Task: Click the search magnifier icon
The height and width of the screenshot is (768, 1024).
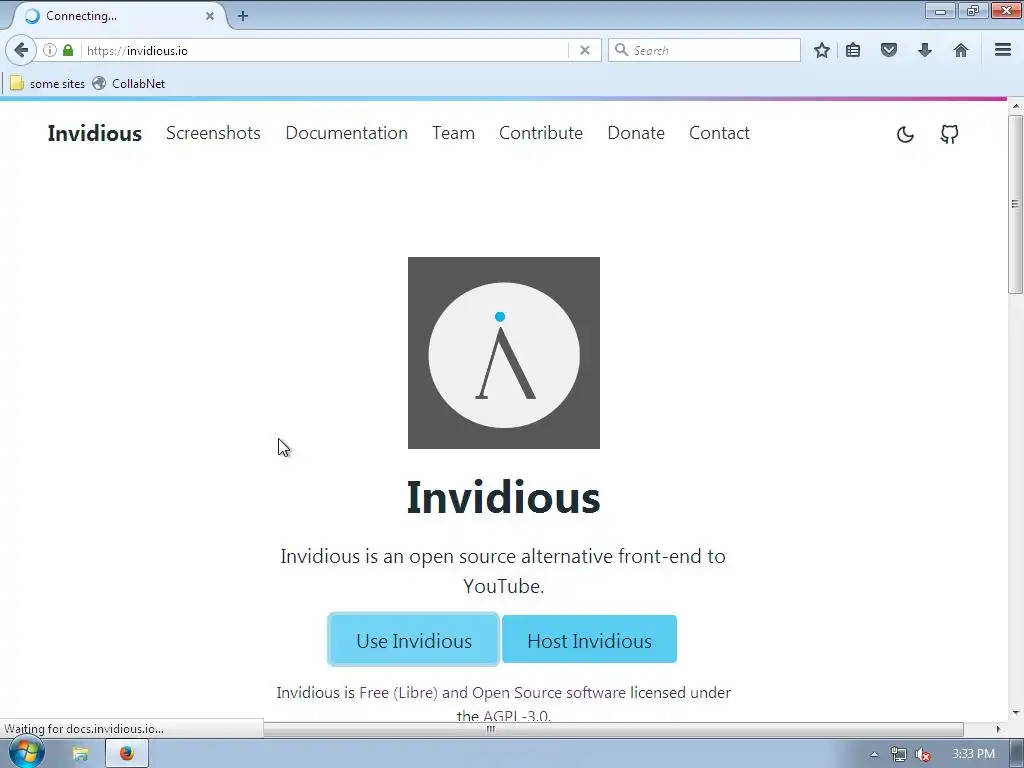Action: [621, 50]
